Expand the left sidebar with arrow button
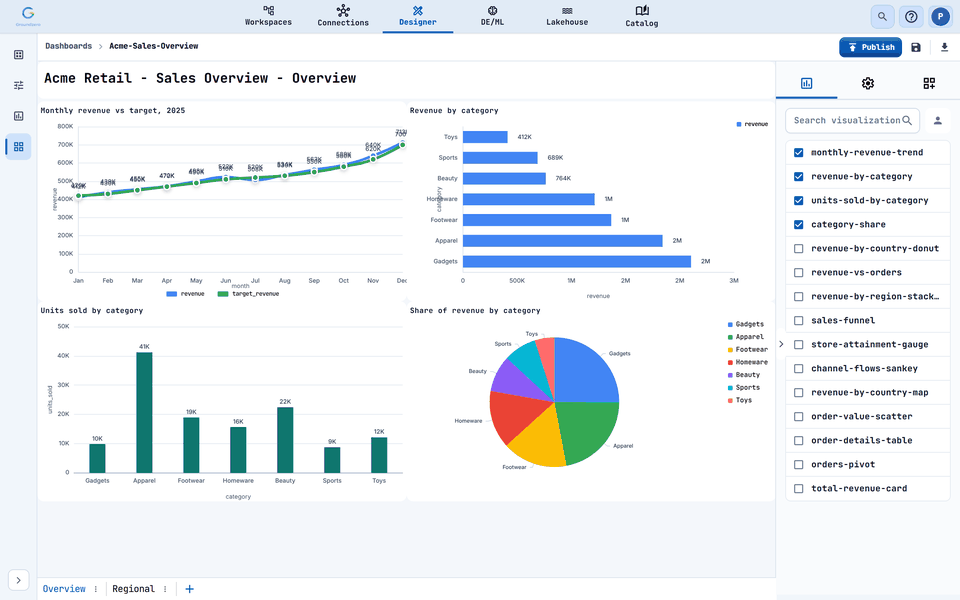The image size is (960, 600). coord(18,580)
